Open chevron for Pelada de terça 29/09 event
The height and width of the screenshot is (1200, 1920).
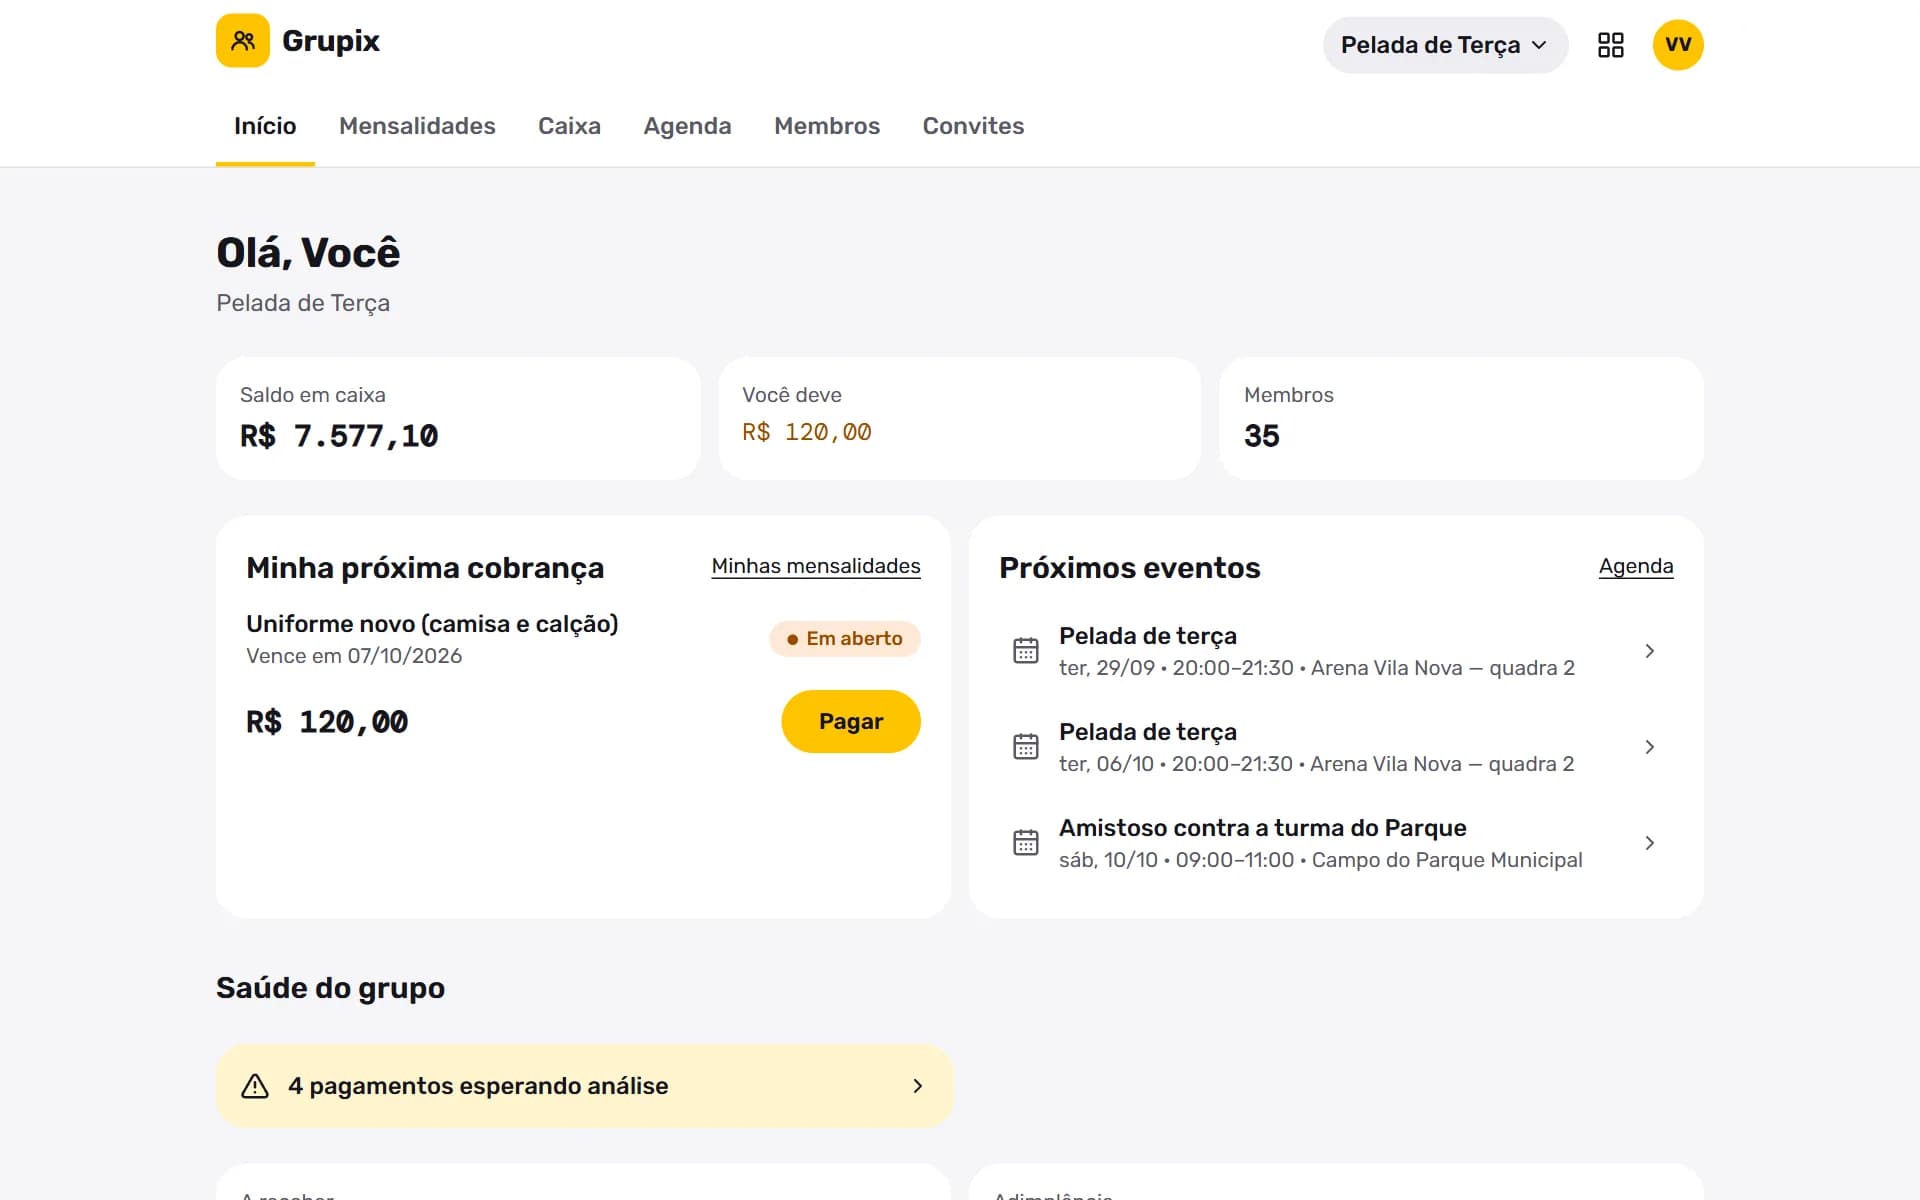(x=1650, y=651)
